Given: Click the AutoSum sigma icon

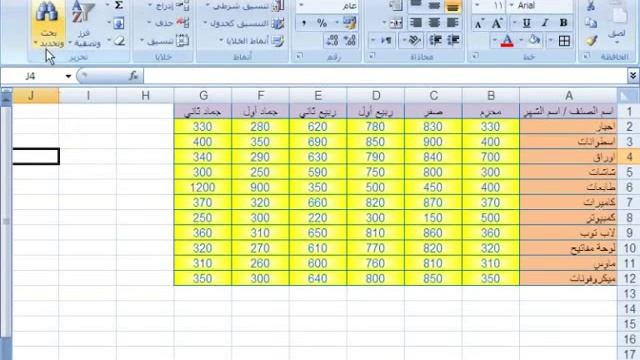Looking at the screenshot, I should [x=119, y=5].
